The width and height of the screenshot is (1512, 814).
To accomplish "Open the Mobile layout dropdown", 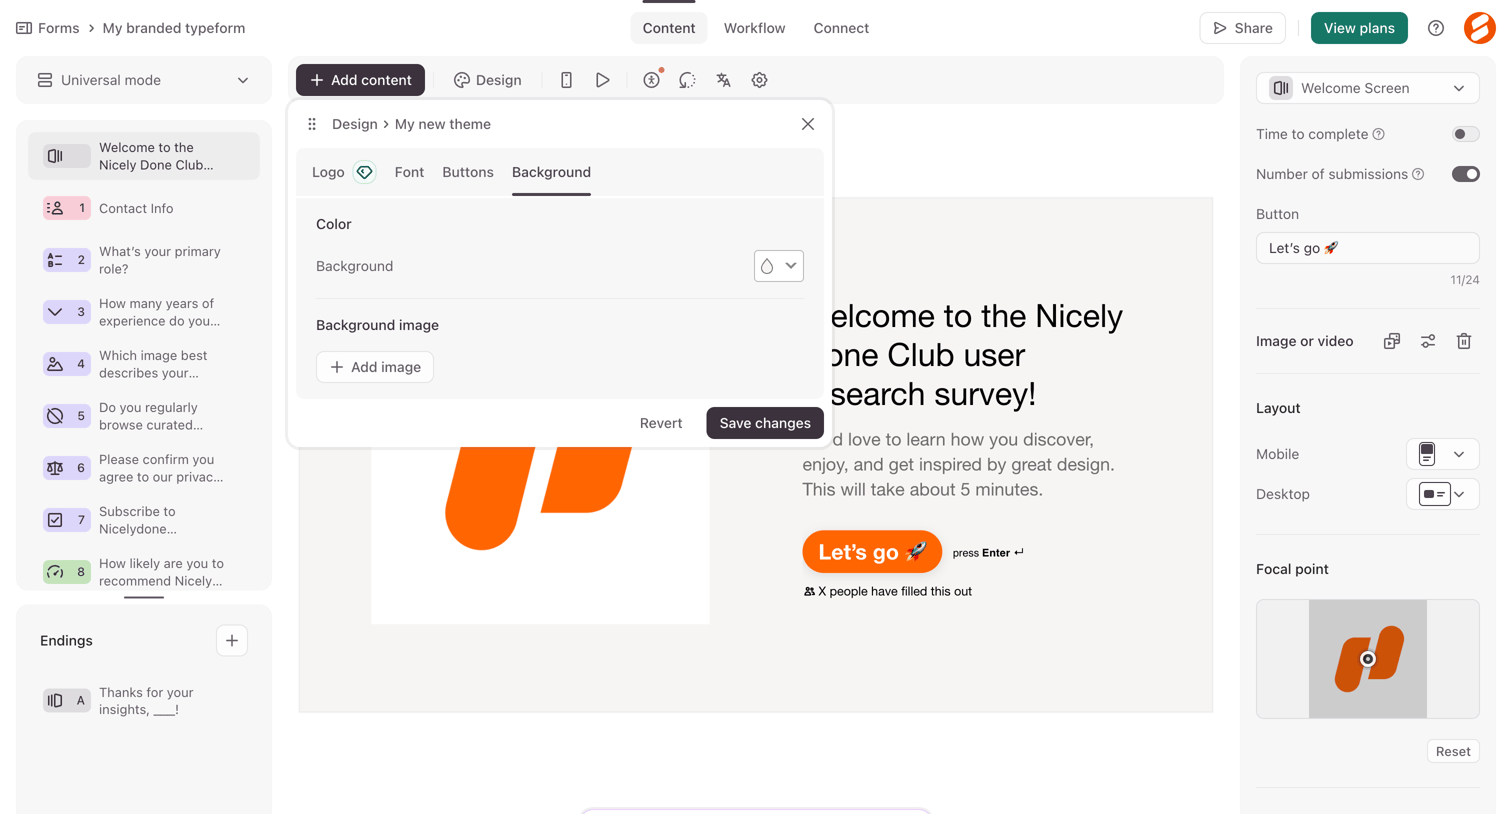I will [1442, 454].
